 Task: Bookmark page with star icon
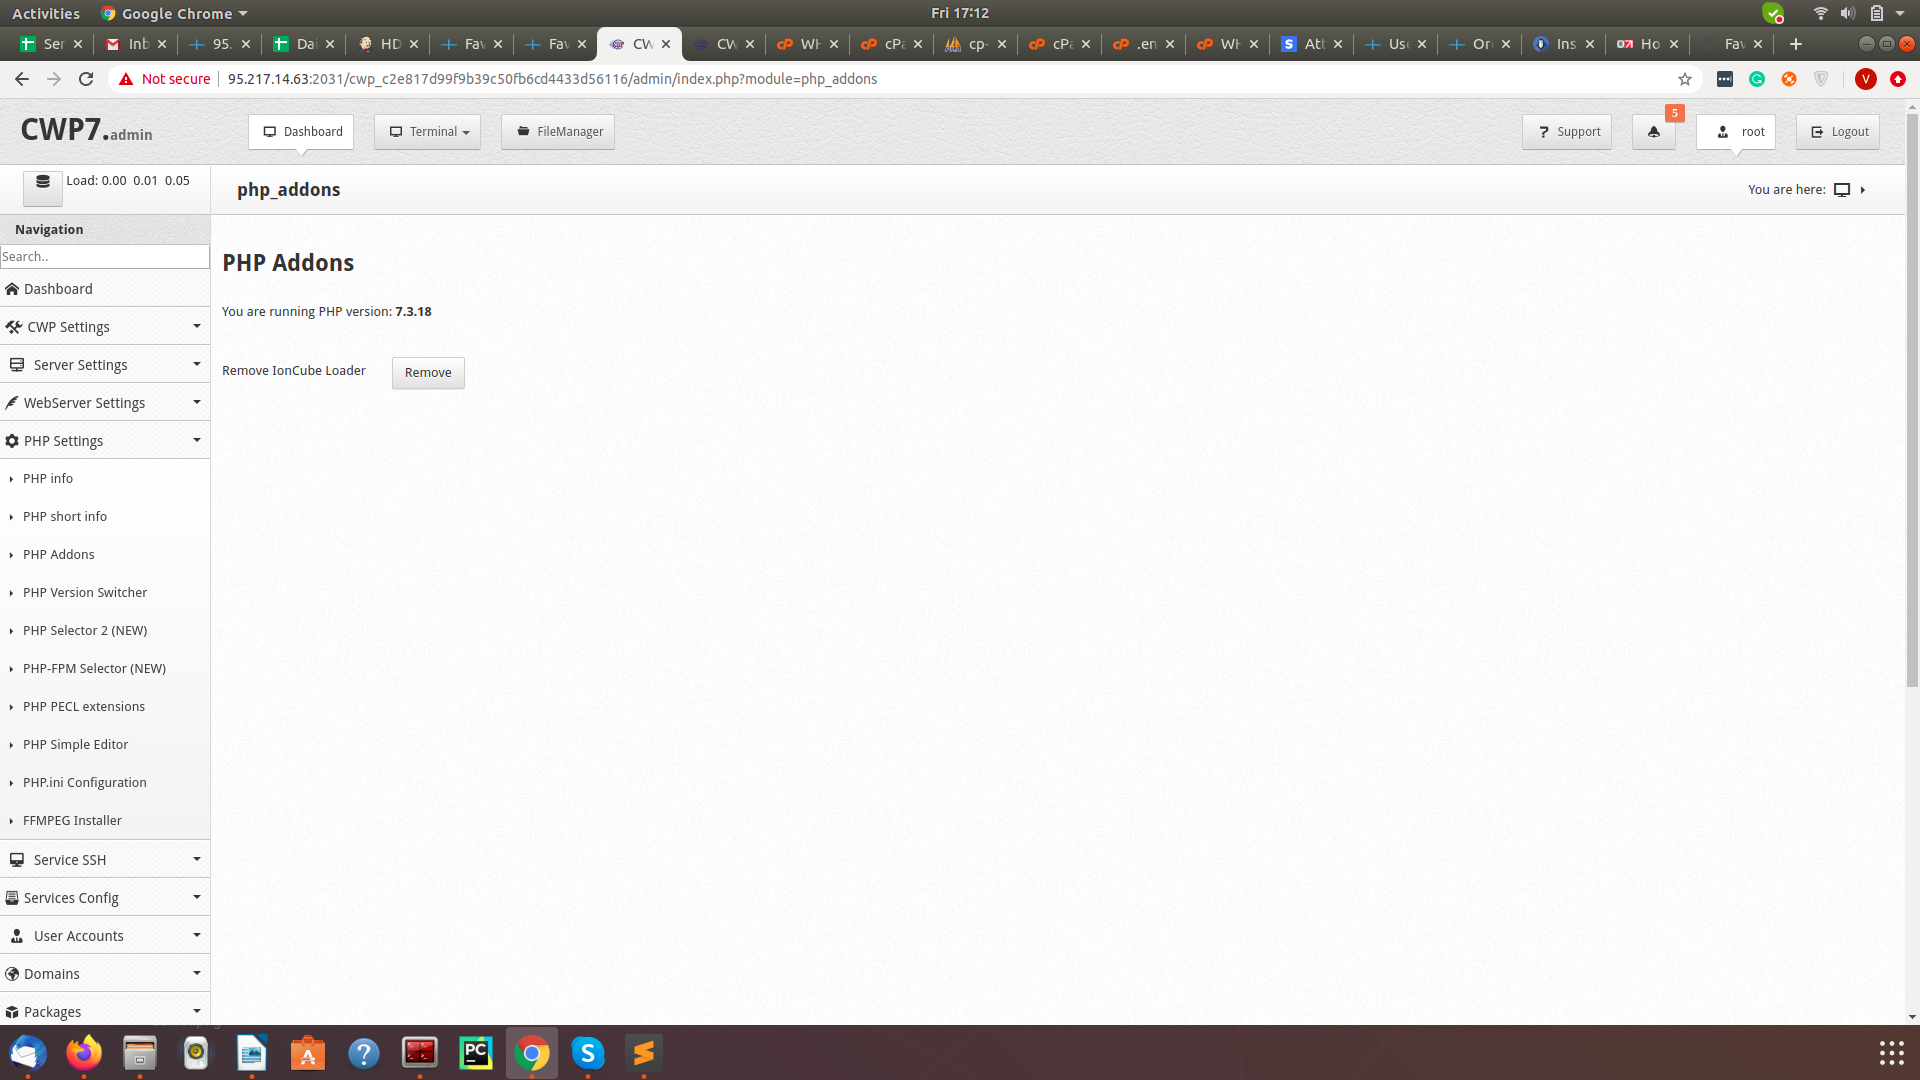pos(1685,79)
